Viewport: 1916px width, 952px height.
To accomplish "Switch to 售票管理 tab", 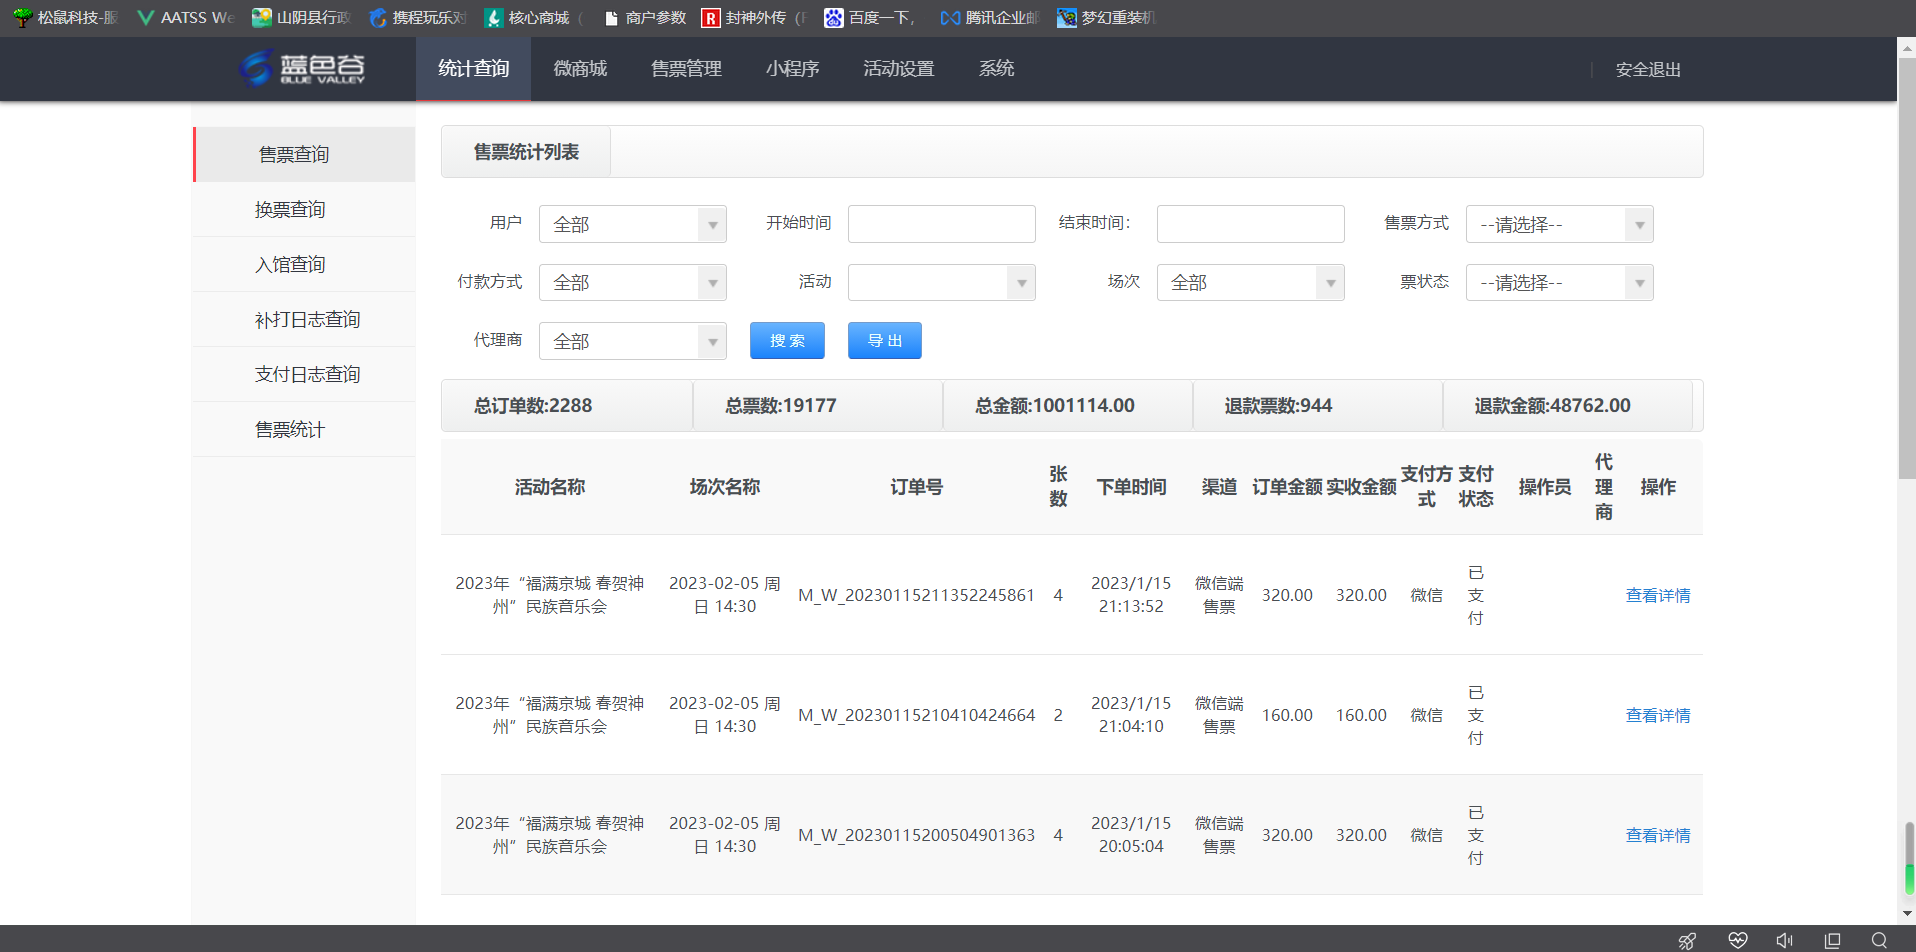I will [686, 69].
